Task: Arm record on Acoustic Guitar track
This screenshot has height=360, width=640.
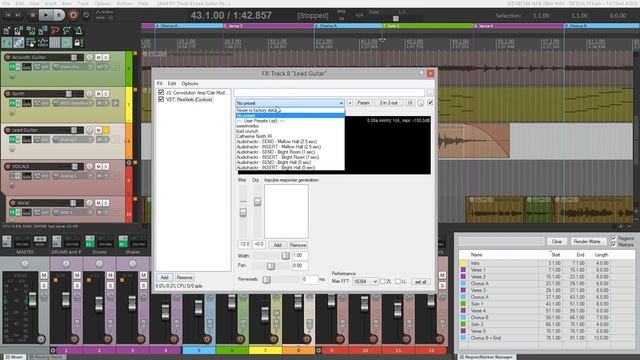Action: pyautogui.click(x=7, y=57)
